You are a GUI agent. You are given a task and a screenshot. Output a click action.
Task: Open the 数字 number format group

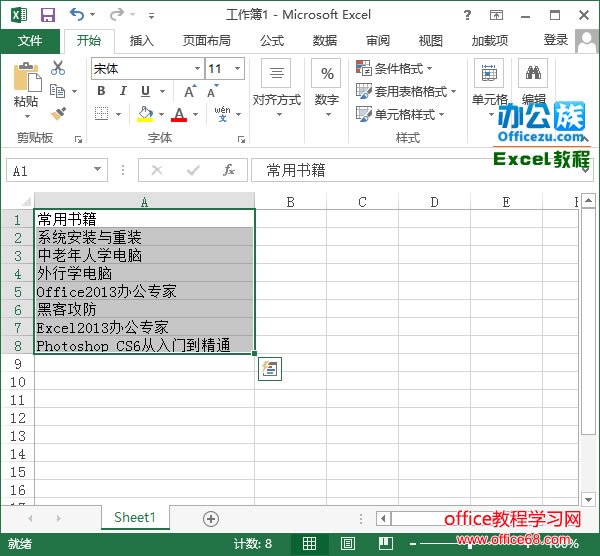click(x=326, y=88)
